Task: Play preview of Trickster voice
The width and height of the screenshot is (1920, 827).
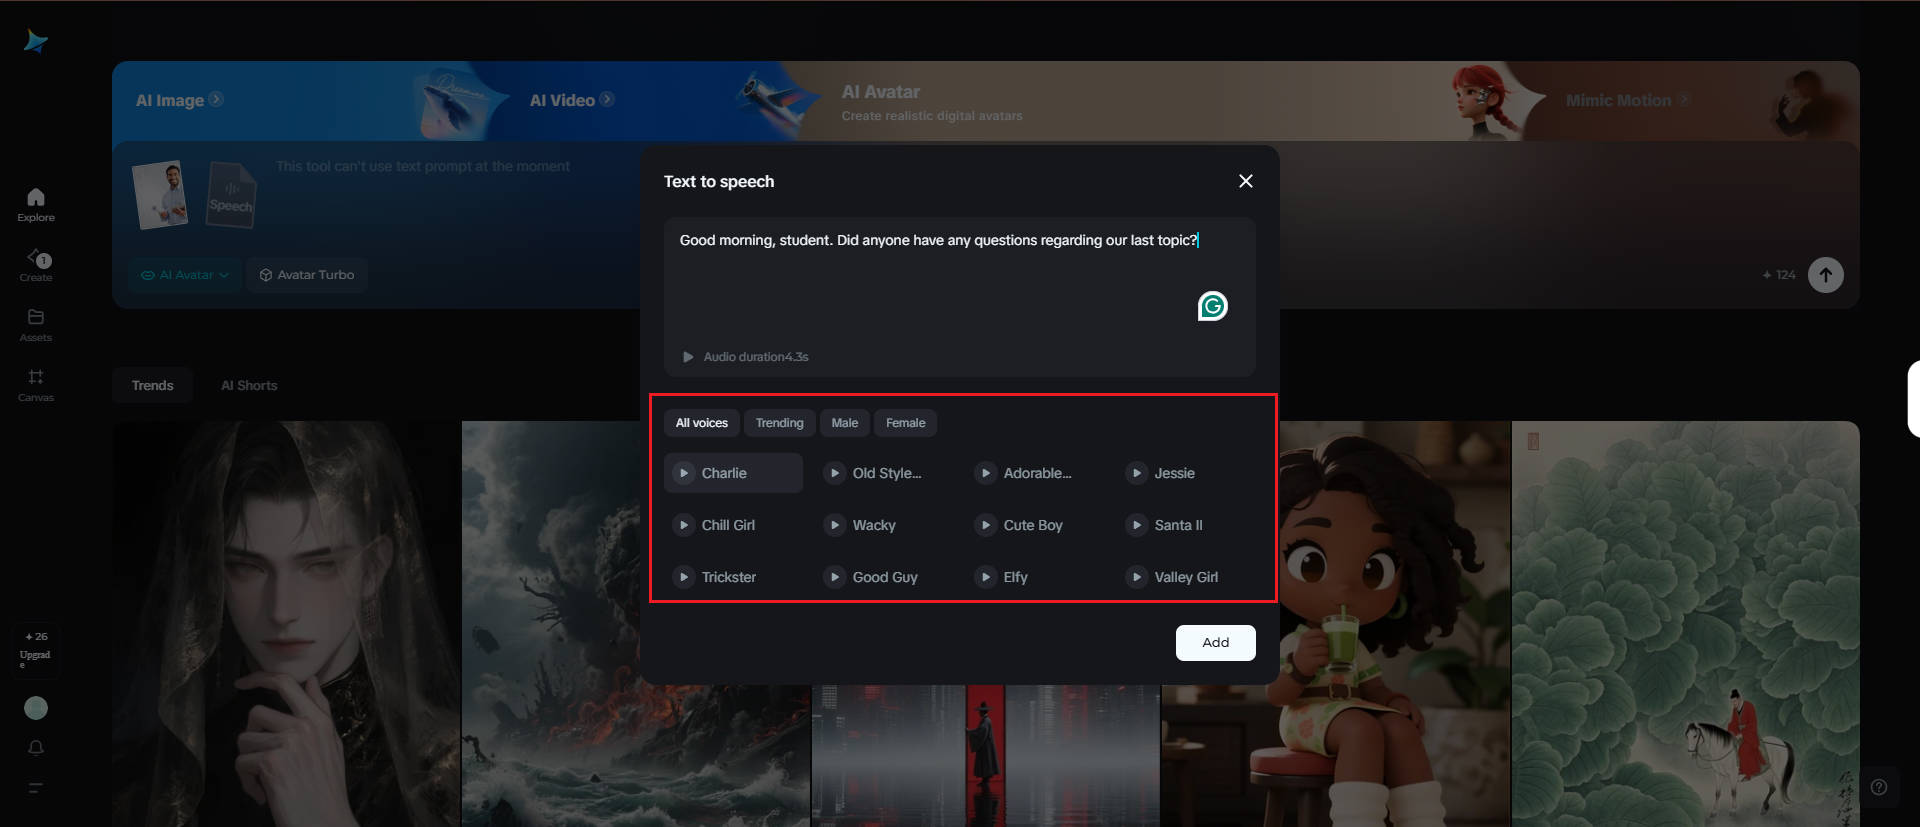Action: [x=684, y=577]
